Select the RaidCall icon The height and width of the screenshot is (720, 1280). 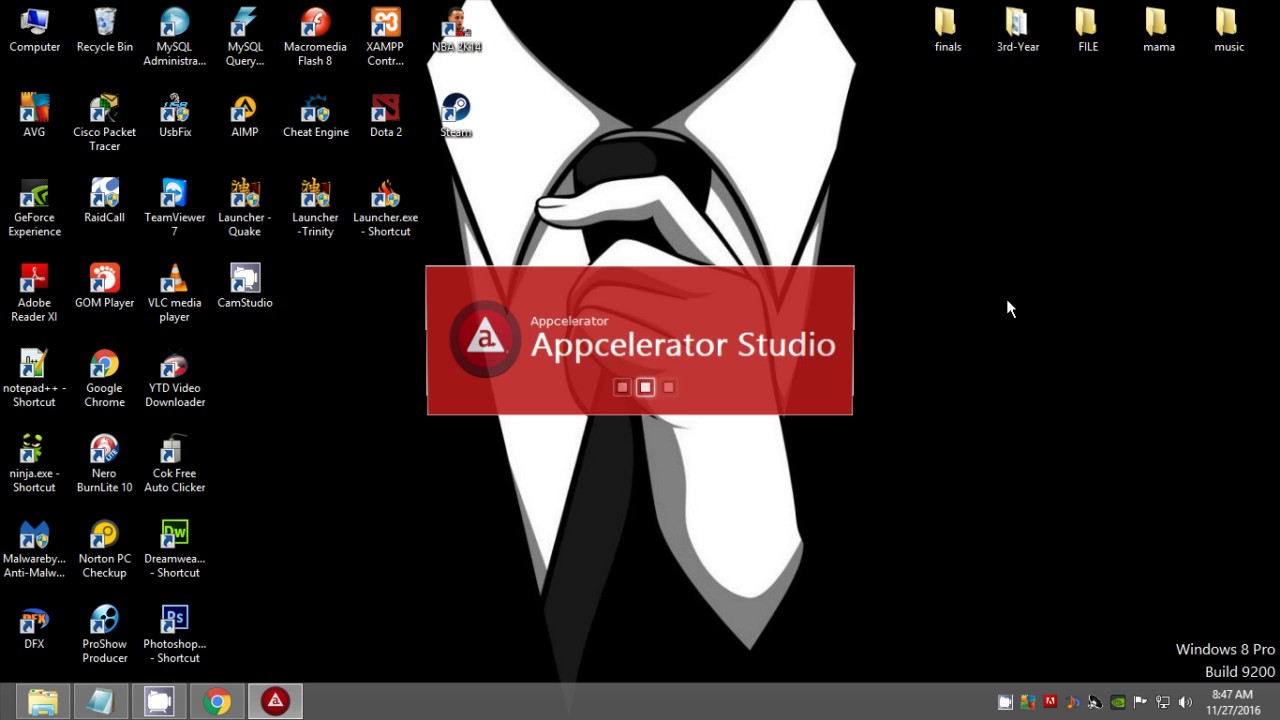pyautogui.click(x=105, y=201)
